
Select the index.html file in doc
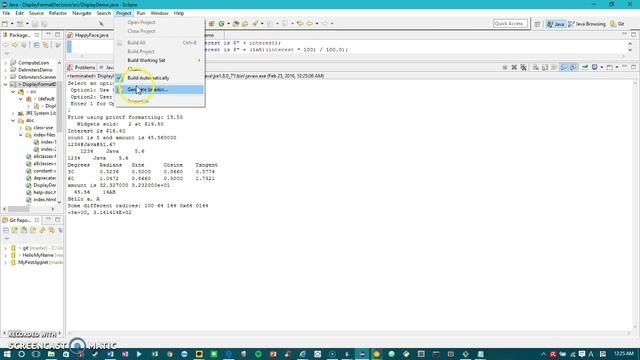(x=41, y=200)
